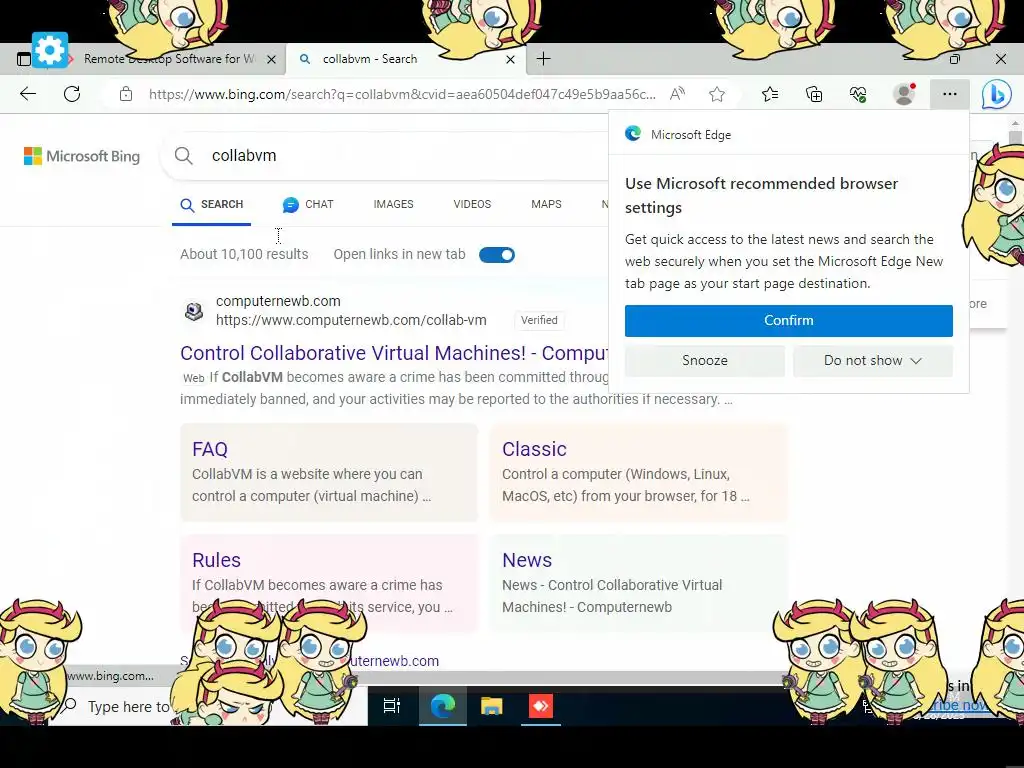This screenshot has height=768, width=1024.
Task: Go back using the browser back arrow
Action: coord(27,94)
